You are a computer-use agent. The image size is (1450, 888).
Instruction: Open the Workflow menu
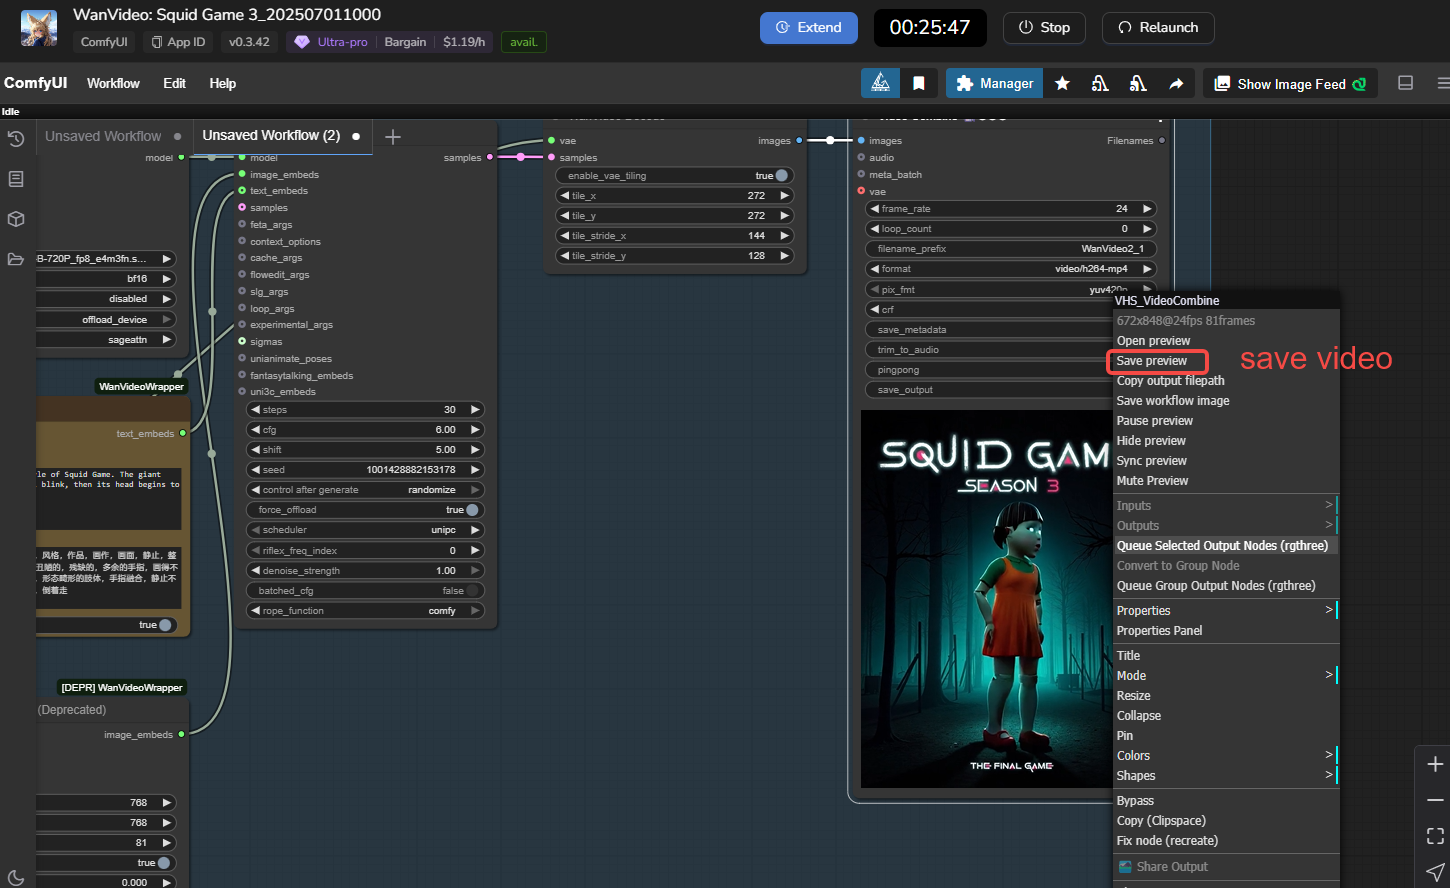113,83
